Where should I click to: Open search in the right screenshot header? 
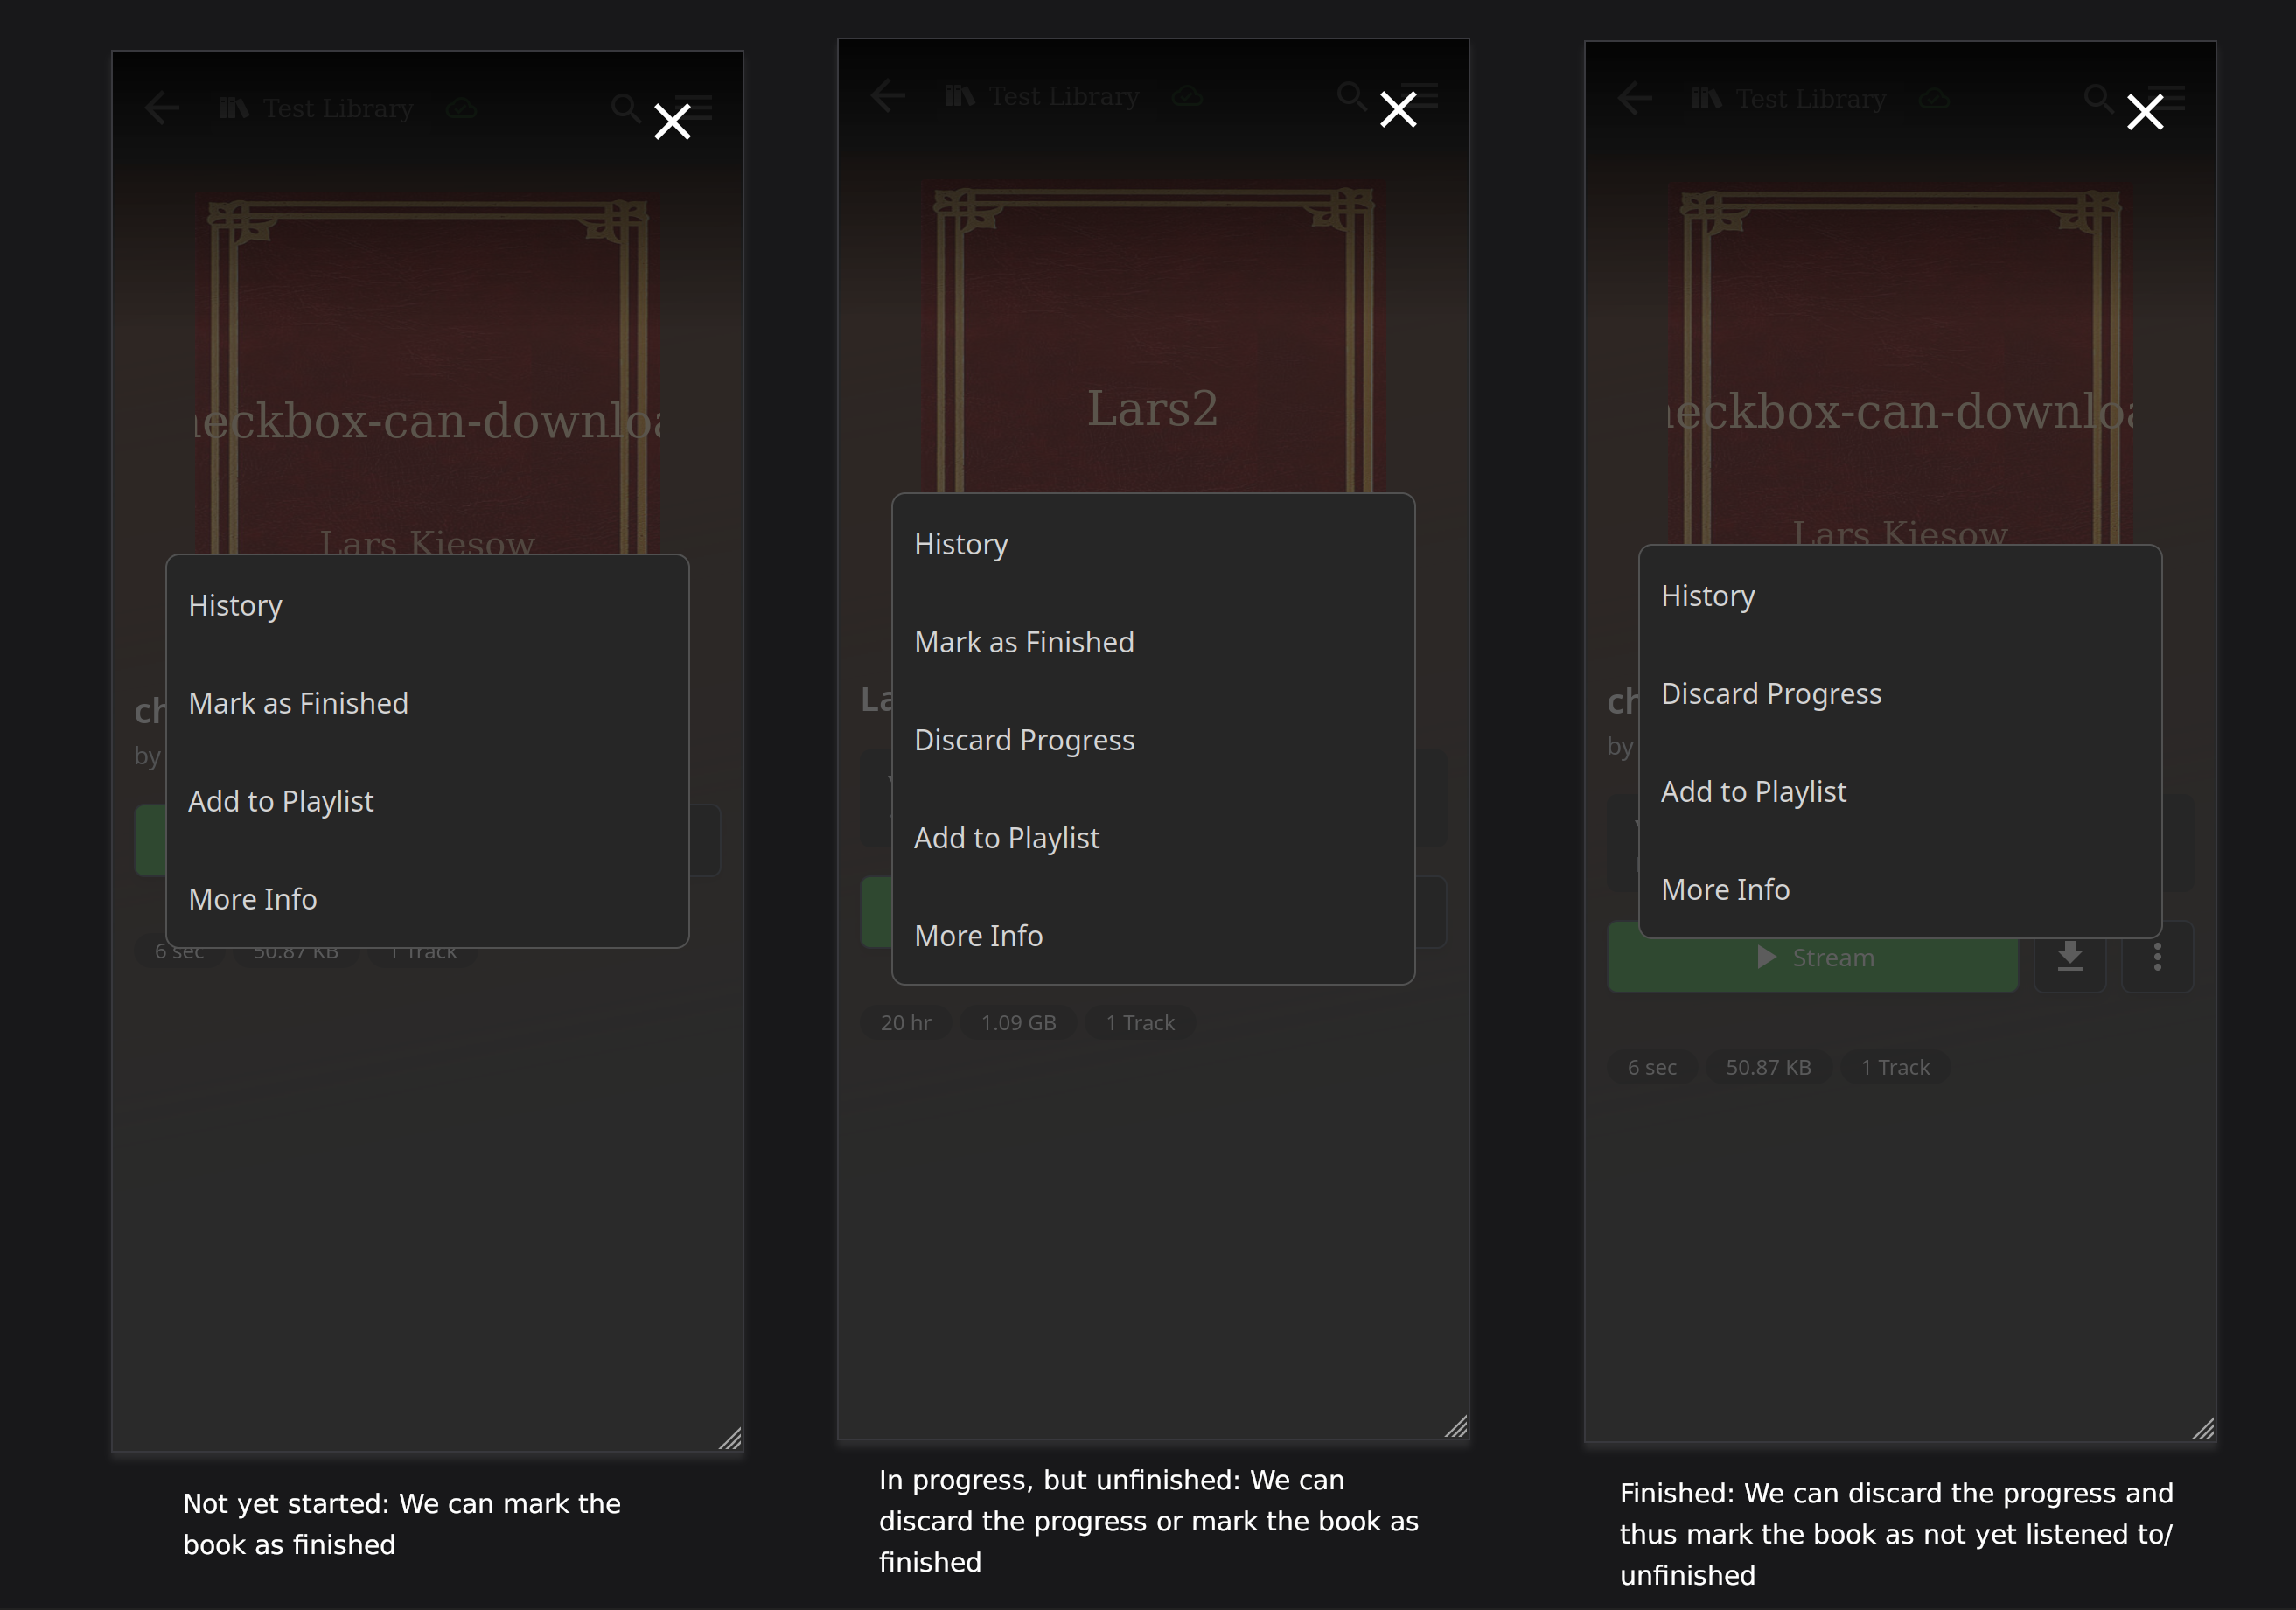[2099, 98]
